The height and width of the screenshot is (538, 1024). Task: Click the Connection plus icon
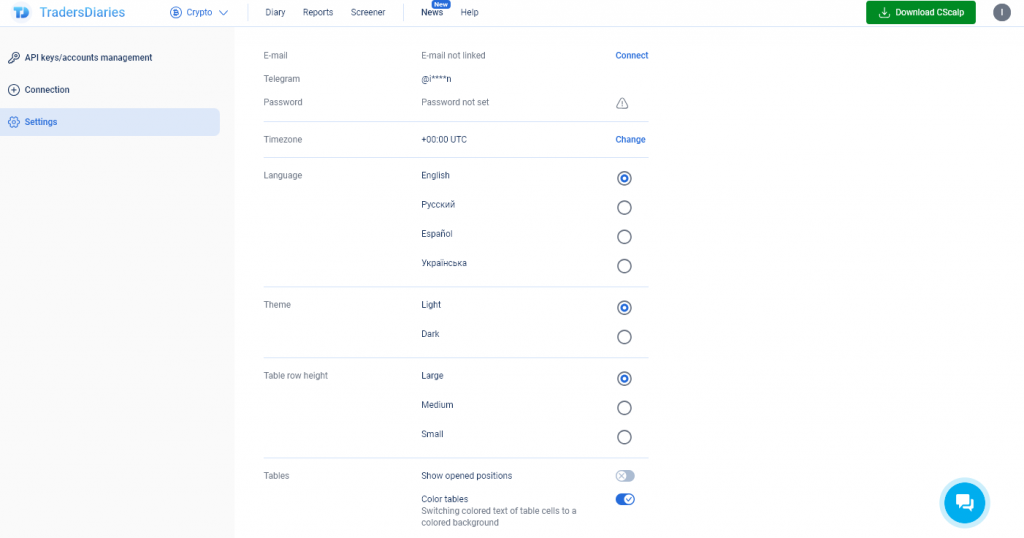[x=14, y=90]
